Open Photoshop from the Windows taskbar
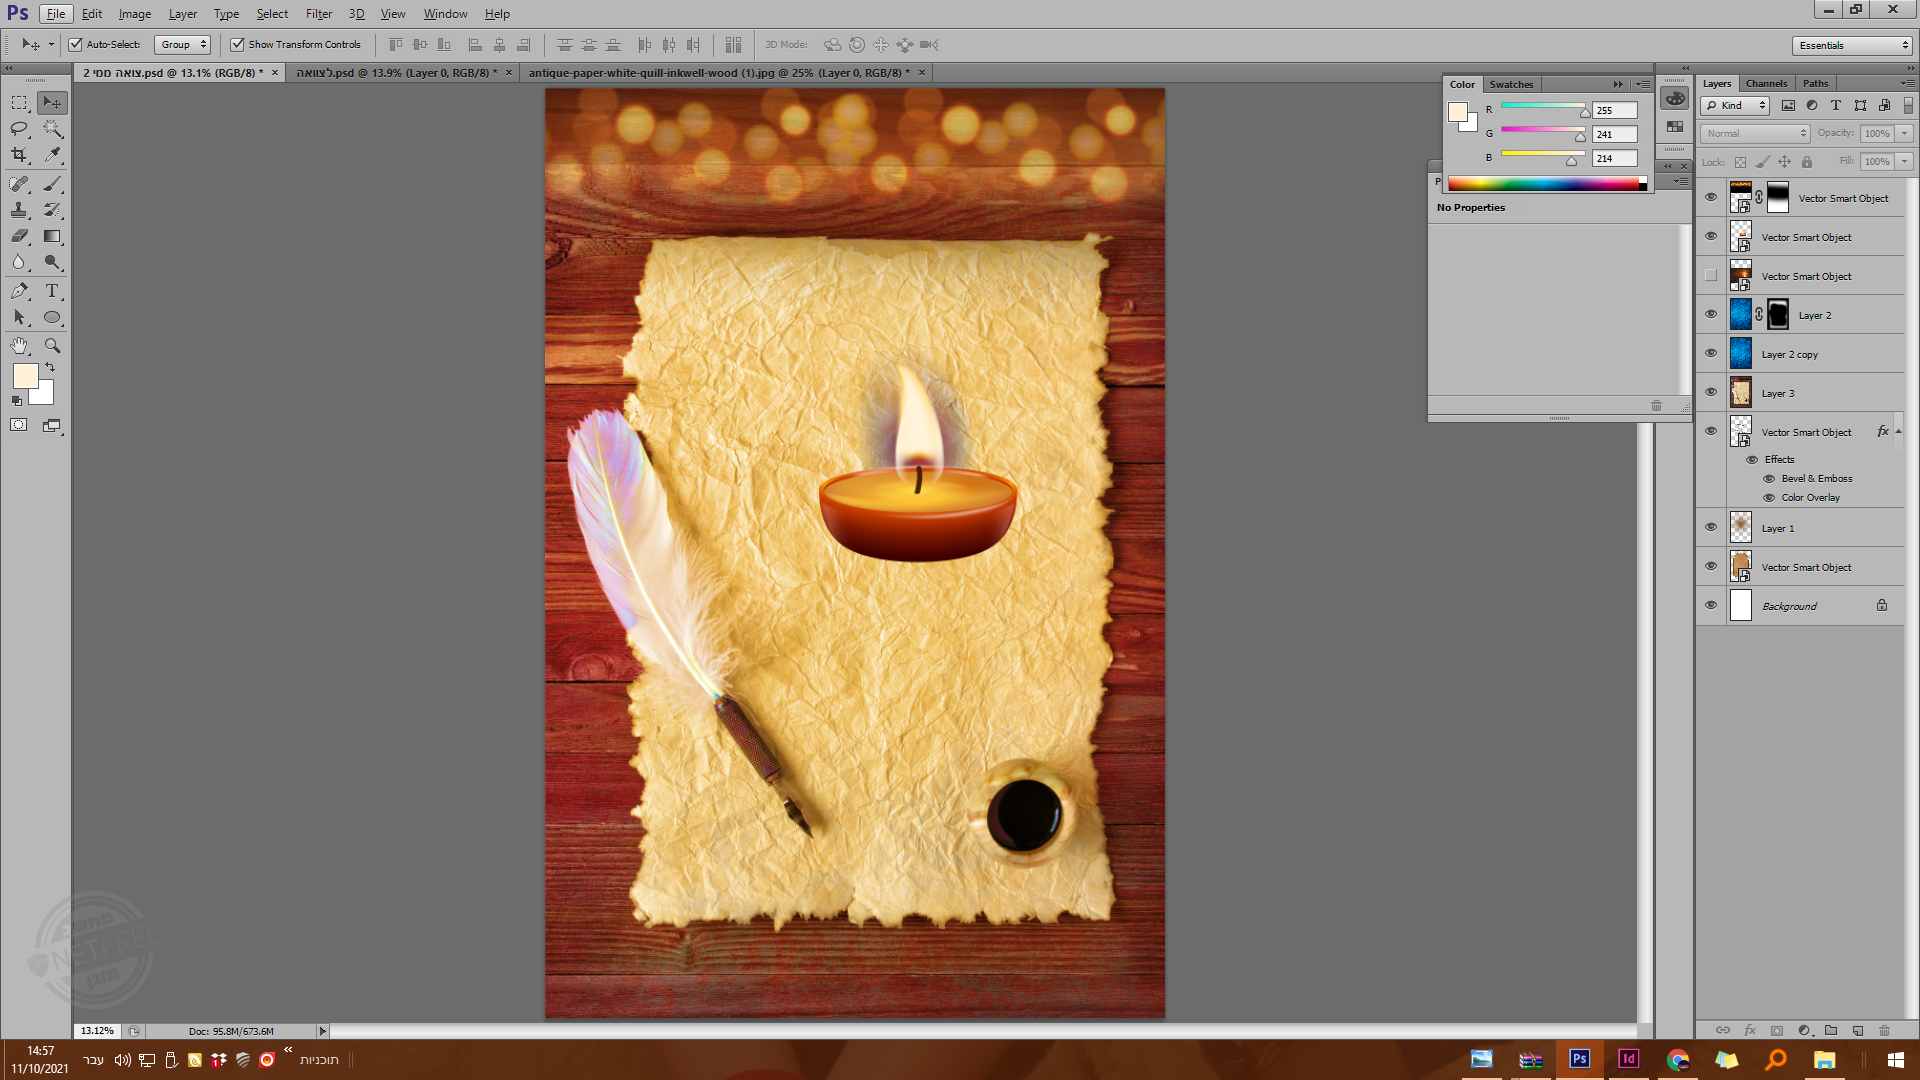 point(1580,1059)
